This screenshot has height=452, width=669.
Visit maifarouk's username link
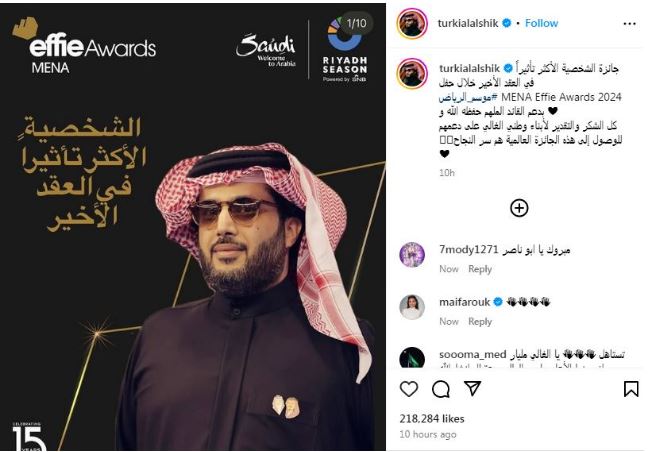coord(465,302)
